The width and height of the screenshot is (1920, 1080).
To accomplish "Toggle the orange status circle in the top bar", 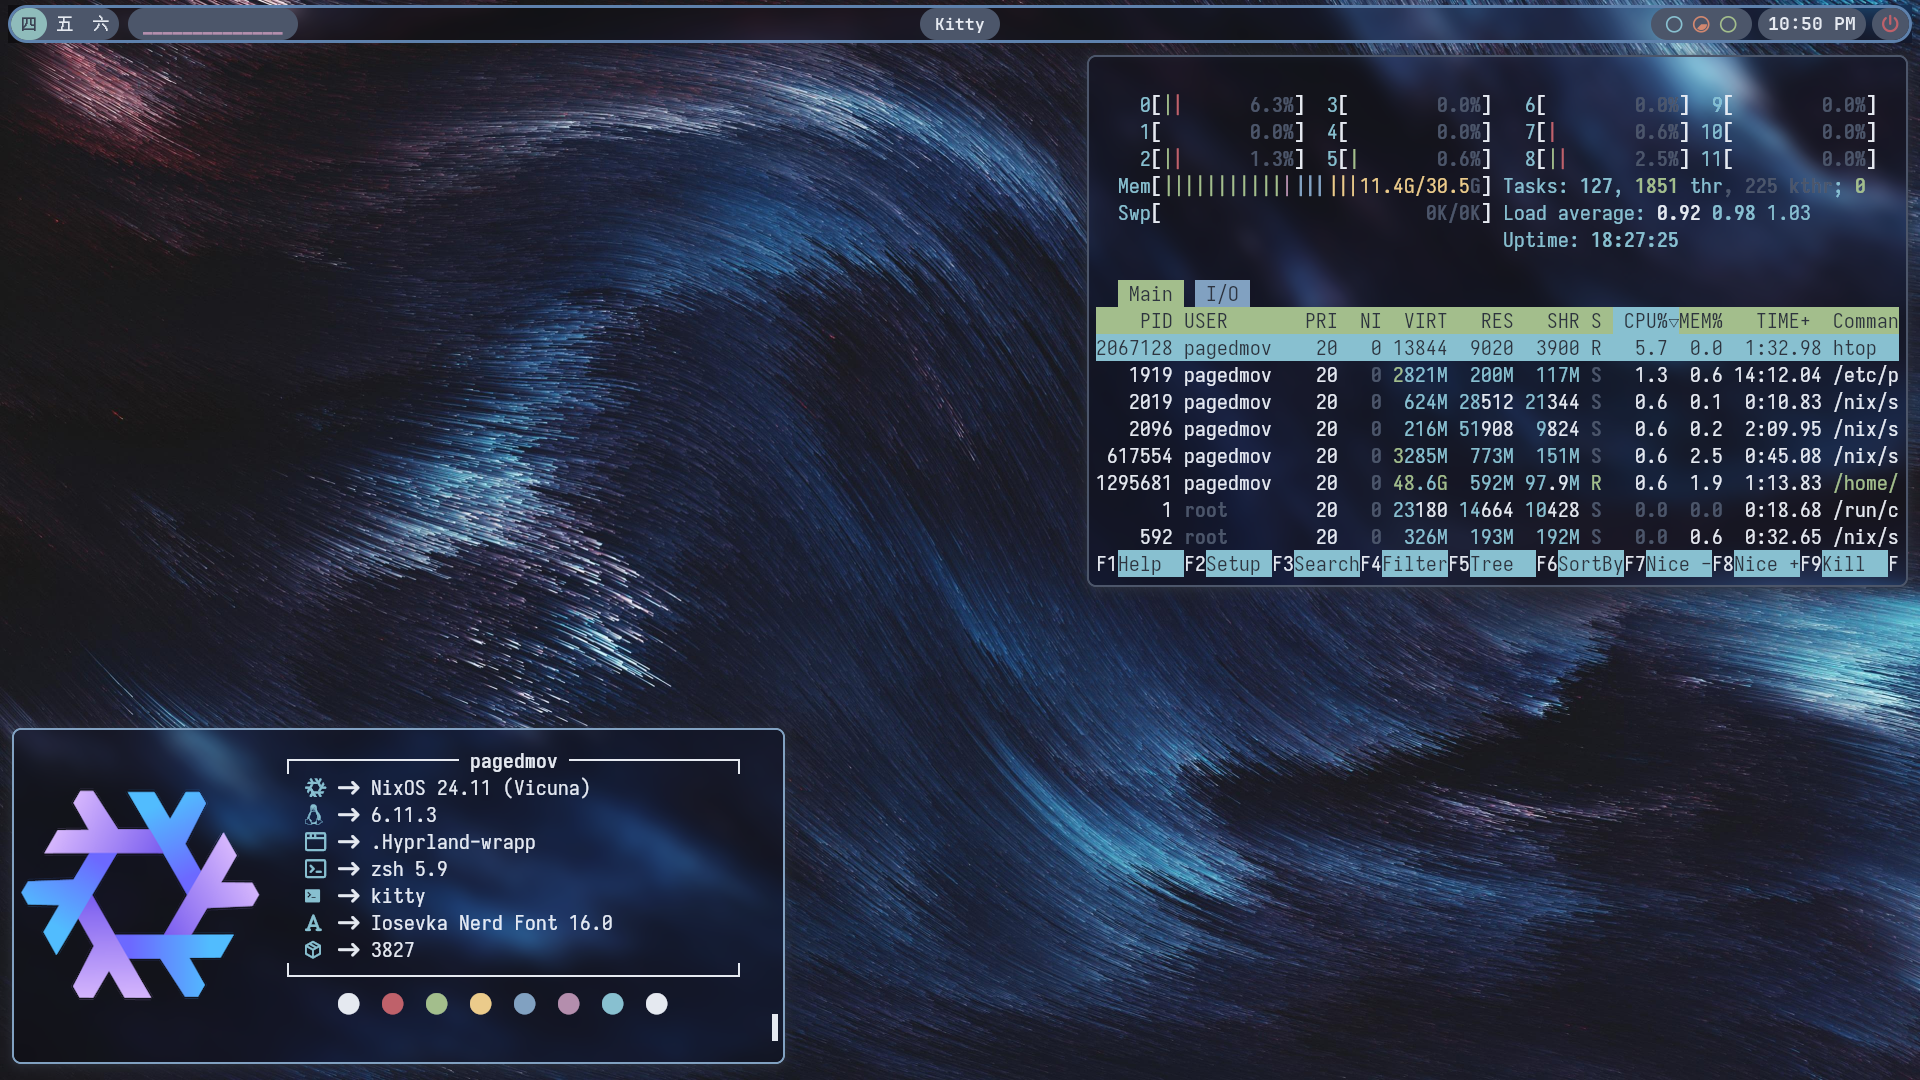I will (x=1701, y=24).
